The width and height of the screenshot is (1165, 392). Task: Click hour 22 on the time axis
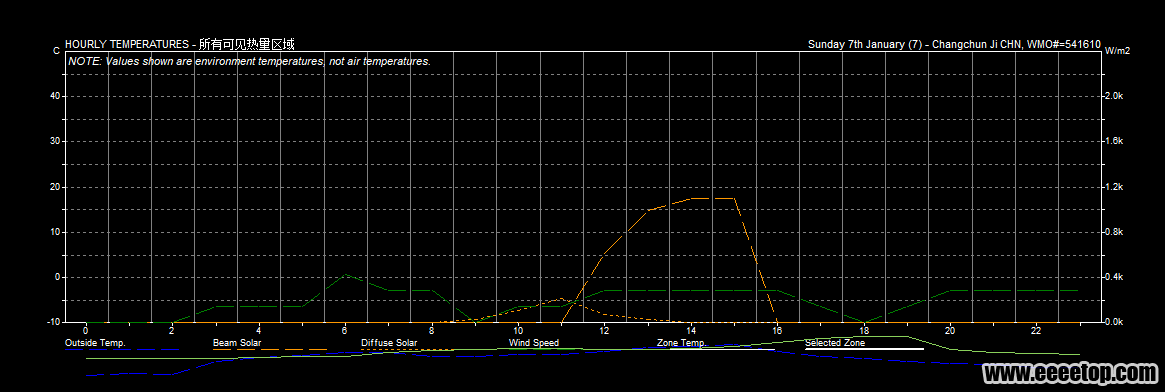click(1037, 330)
